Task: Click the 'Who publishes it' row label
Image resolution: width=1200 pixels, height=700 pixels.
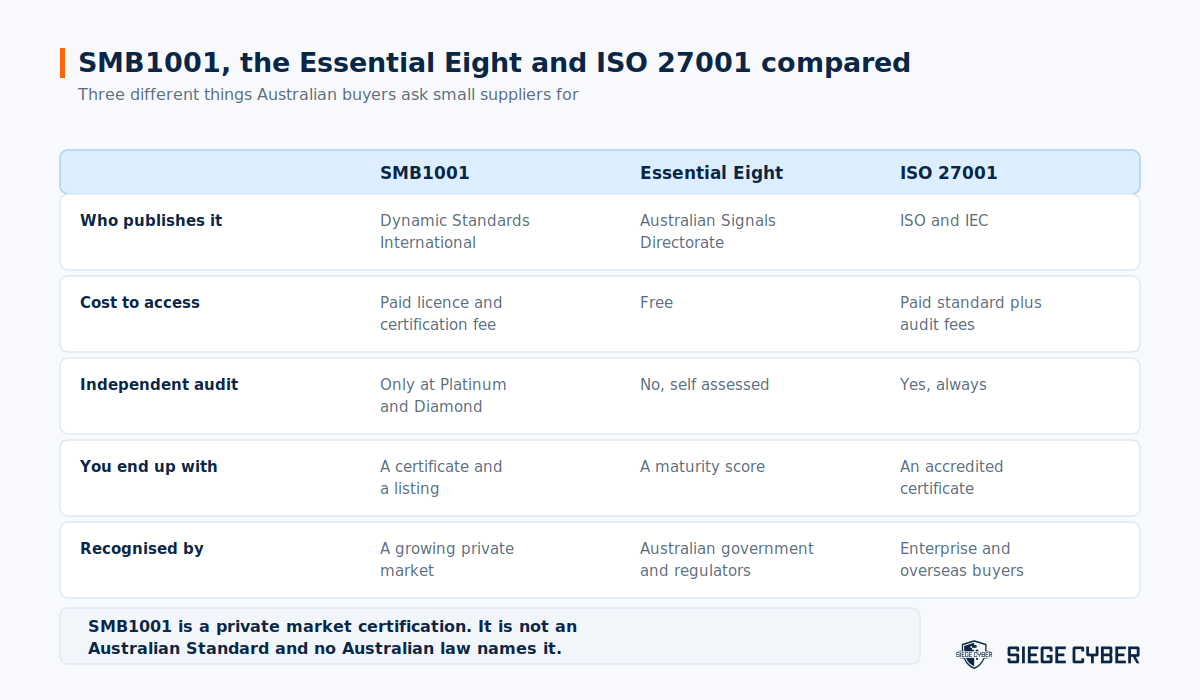Action: pyautogui.click(x=151, y=221)
